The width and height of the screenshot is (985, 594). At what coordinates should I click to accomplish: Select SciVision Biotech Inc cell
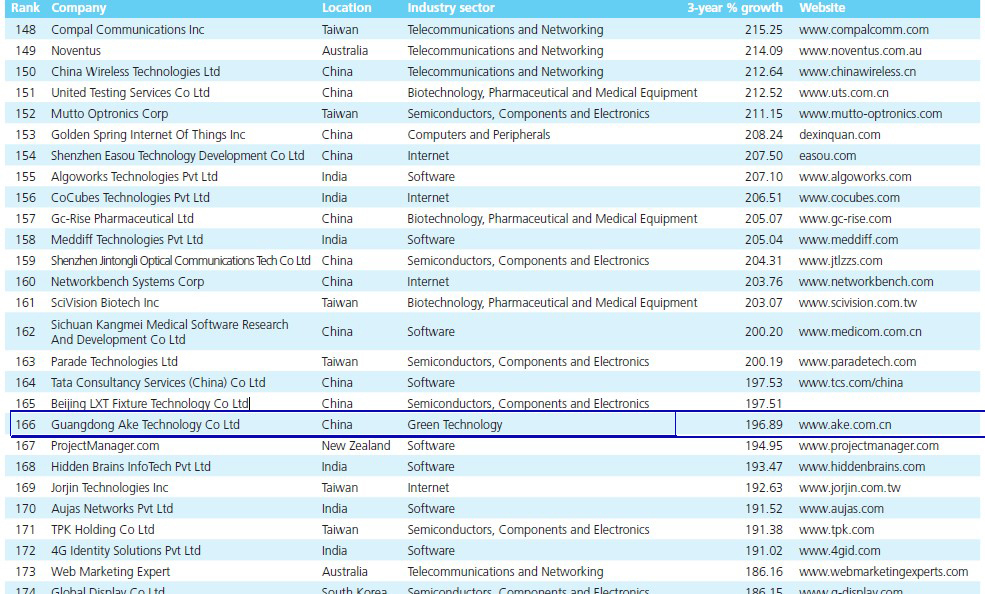pos(105,303)
